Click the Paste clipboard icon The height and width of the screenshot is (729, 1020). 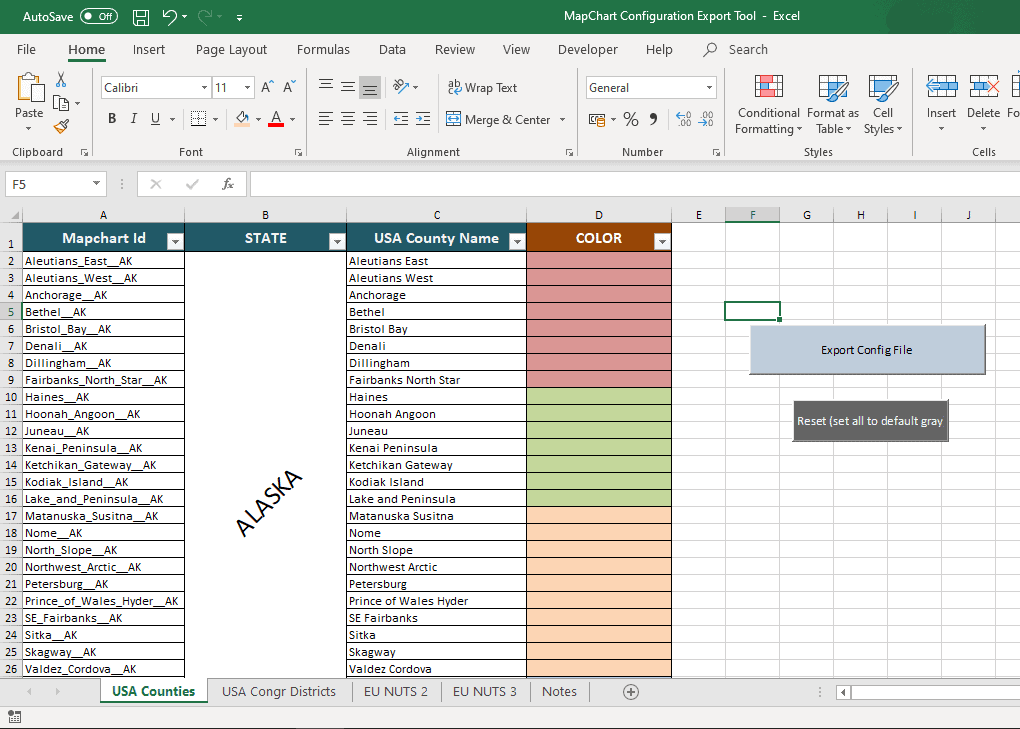point(29,88)
